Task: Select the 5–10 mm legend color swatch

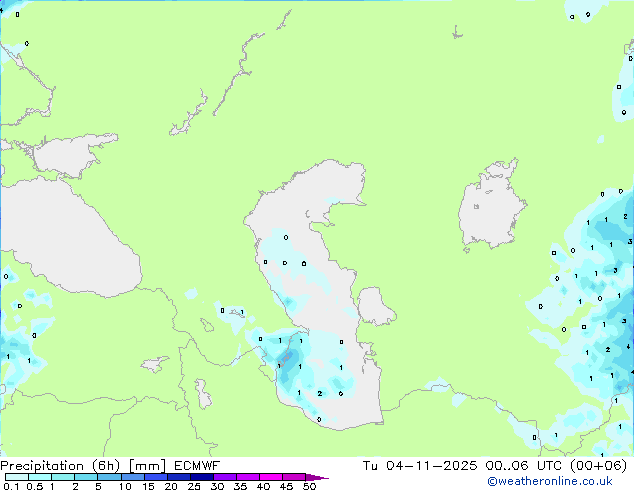Action: [109, 477]
